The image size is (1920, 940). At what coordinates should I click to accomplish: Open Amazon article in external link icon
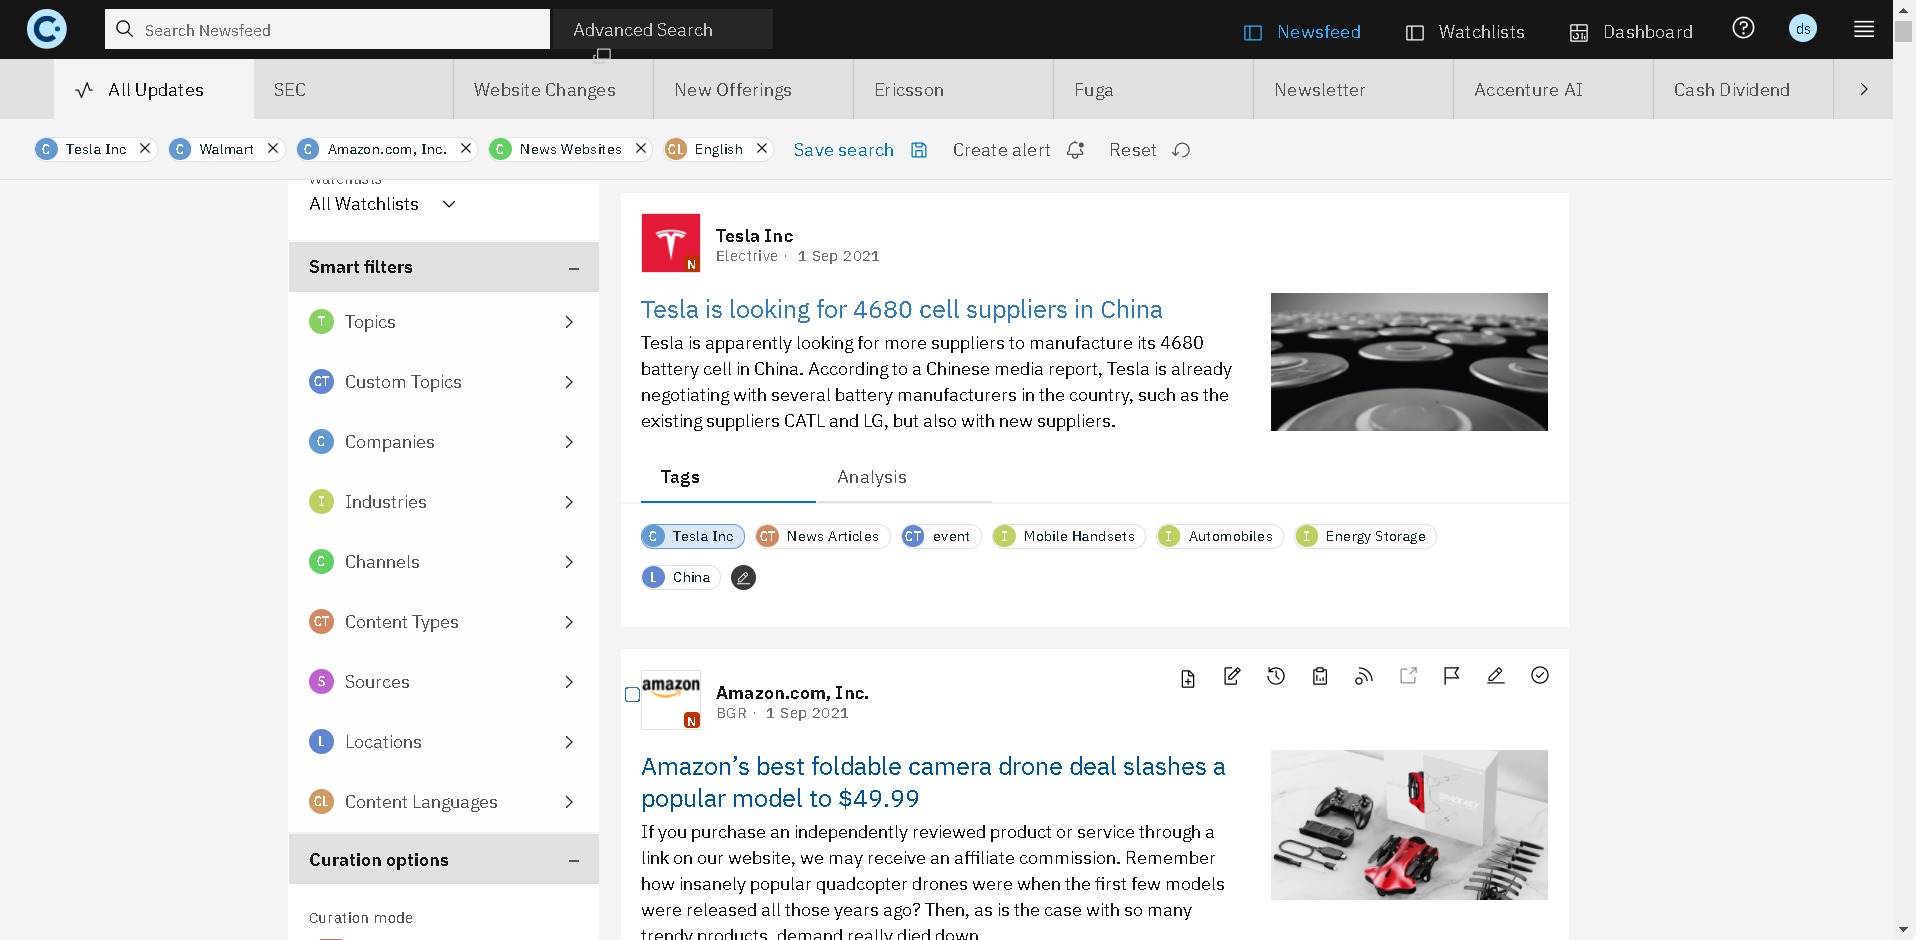pos(1408,676)
